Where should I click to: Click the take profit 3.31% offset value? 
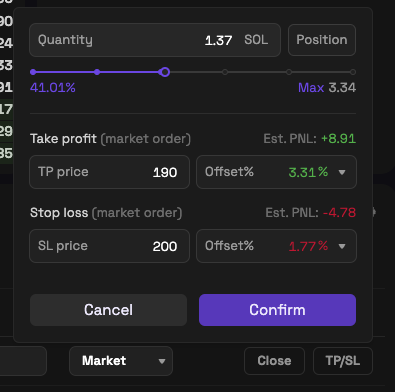308,172
